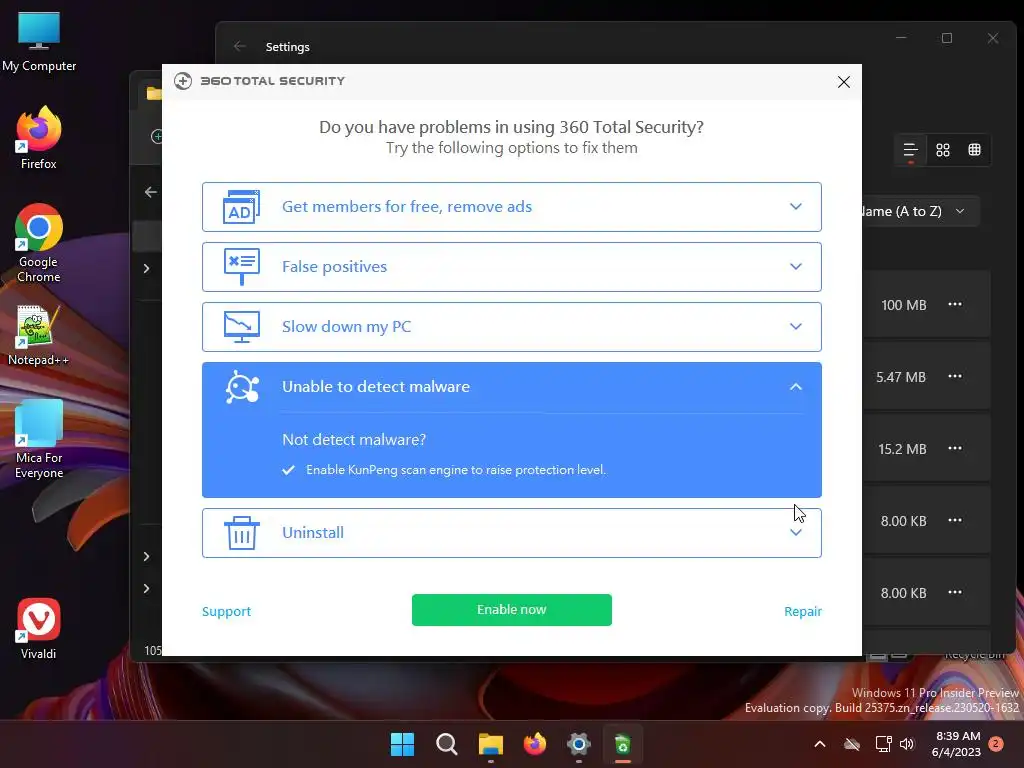The height and width of the screenshot is (768, 1024).
Task: Open the Notepad++ desktop shortcut
Action: click(x=38, y=335)
